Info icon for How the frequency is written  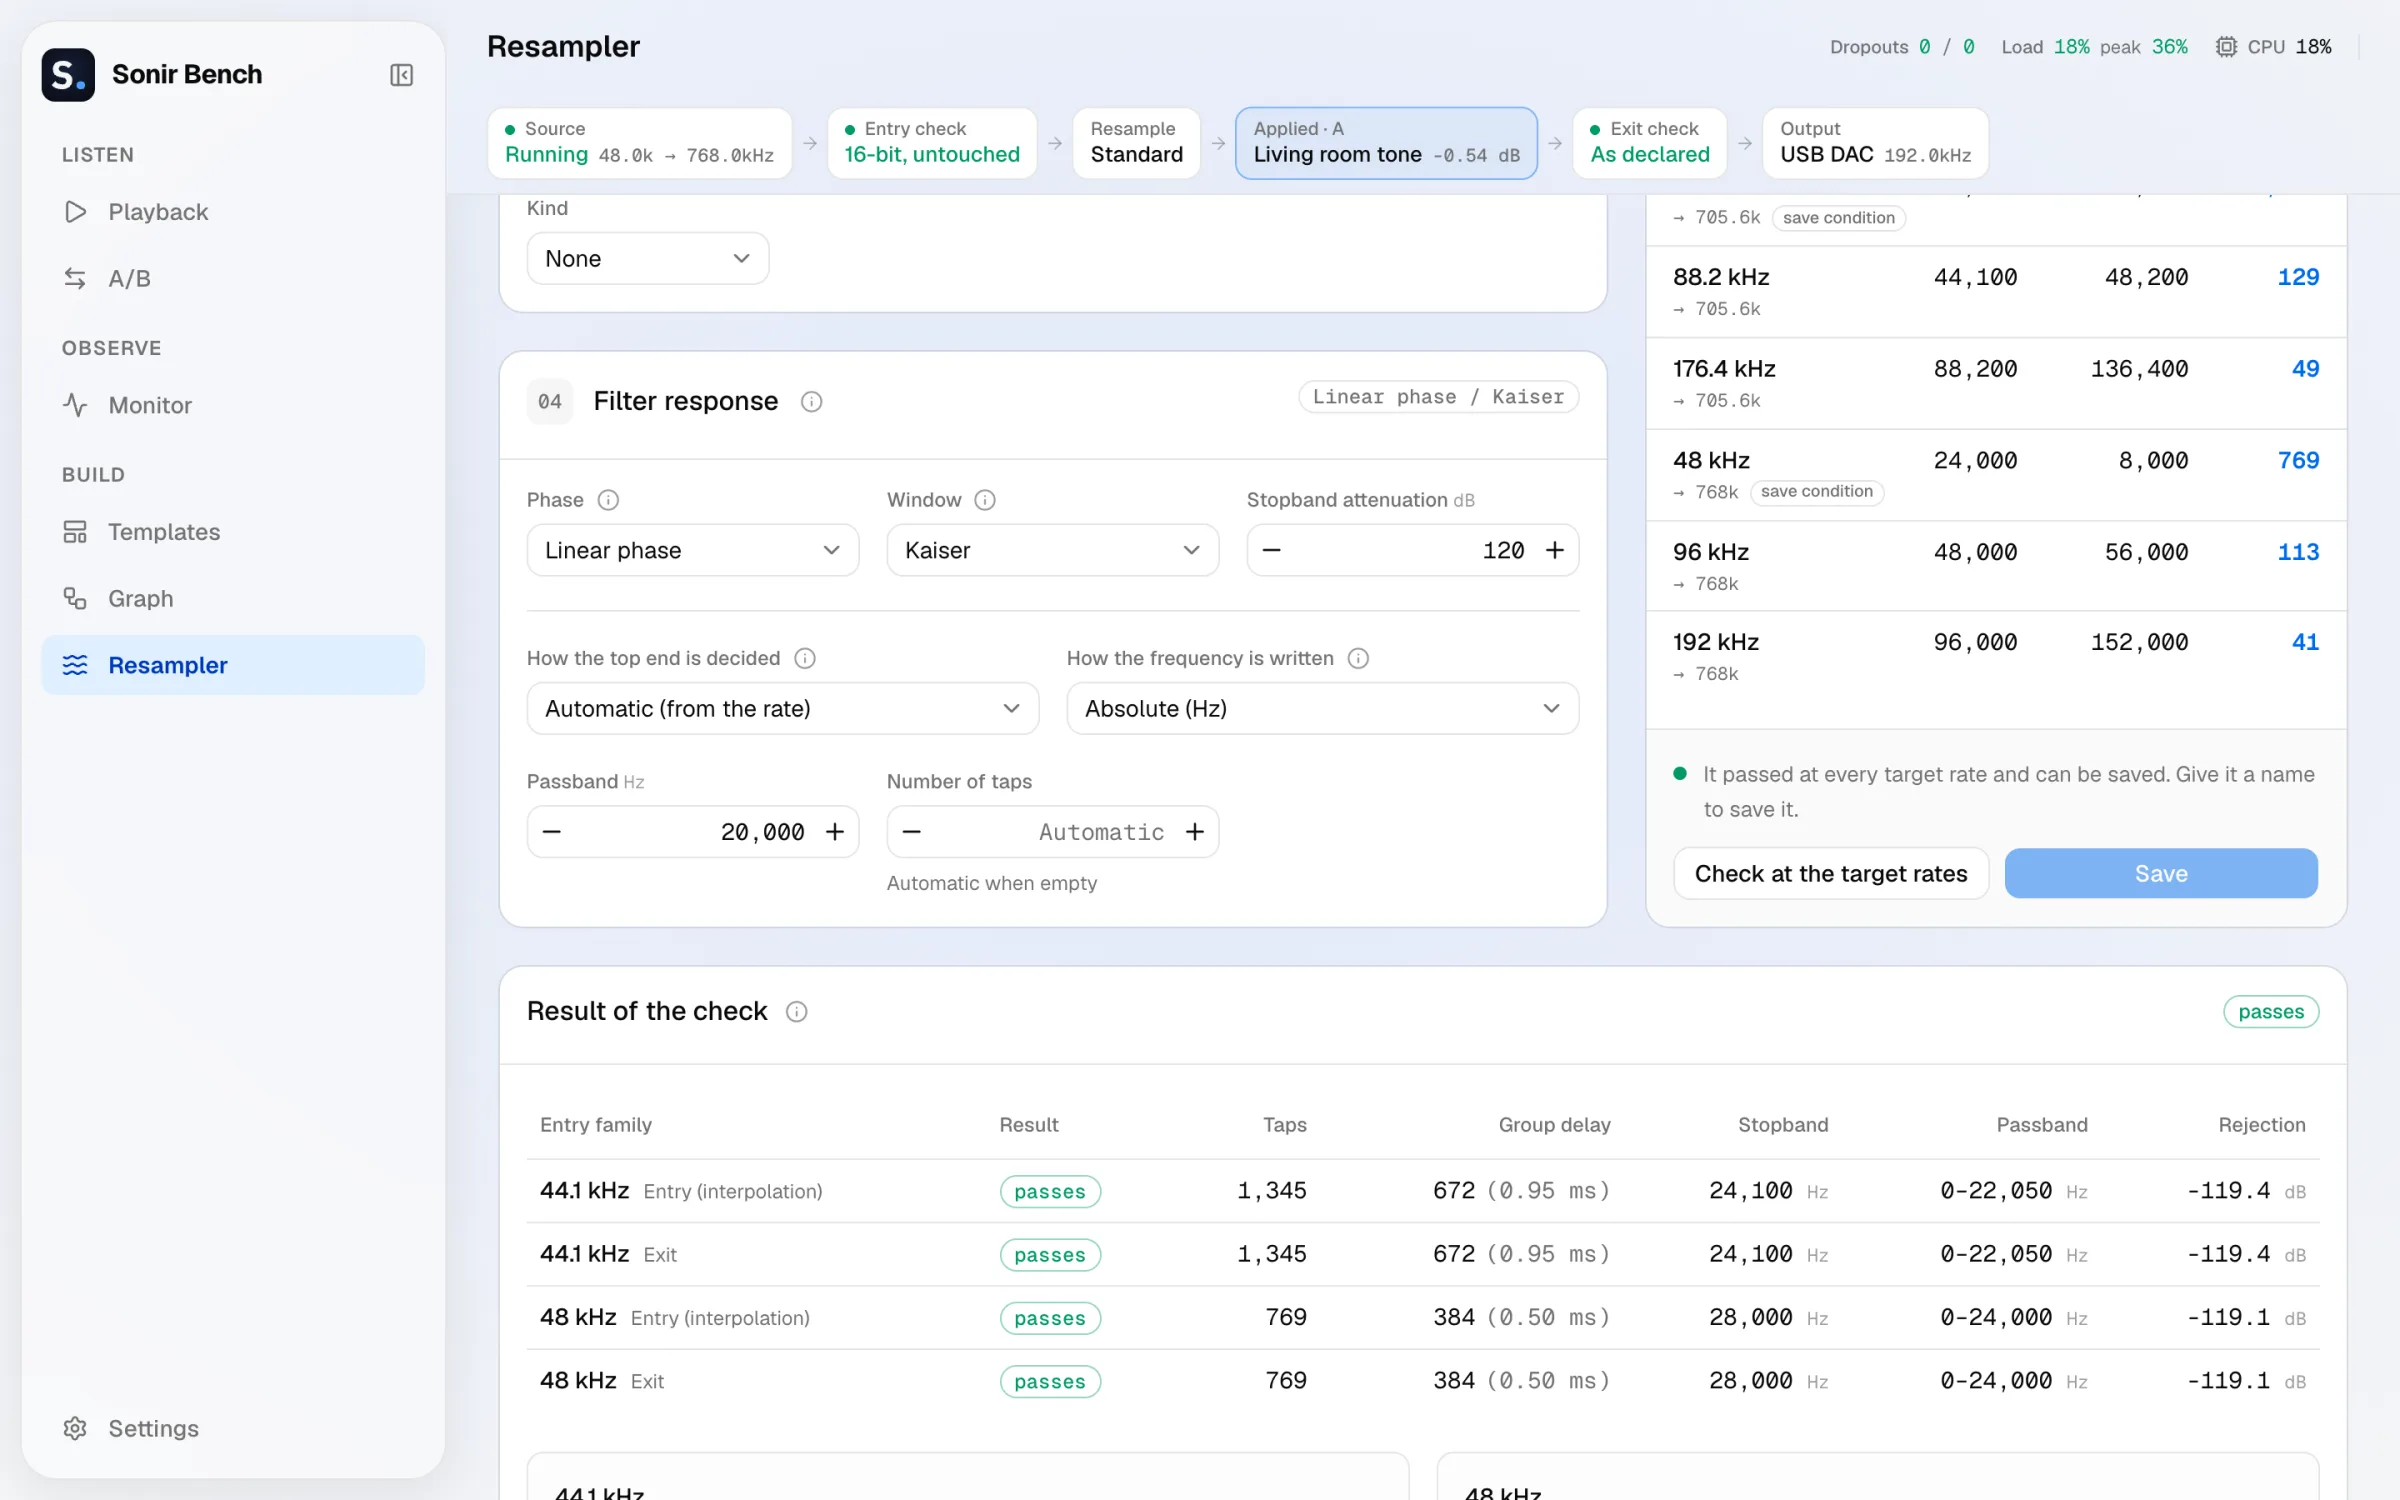pyautogui.click(x=1358, y=658)
